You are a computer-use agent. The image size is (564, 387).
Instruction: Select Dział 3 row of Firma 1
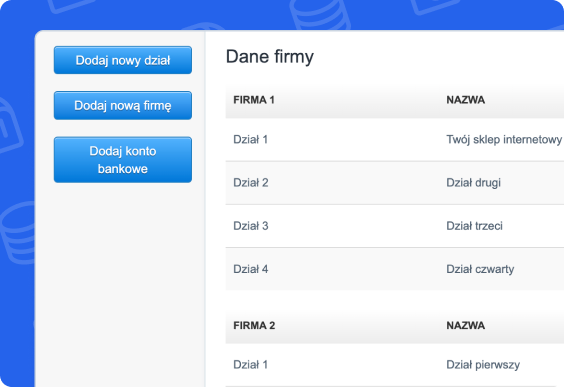pos(395,226)
